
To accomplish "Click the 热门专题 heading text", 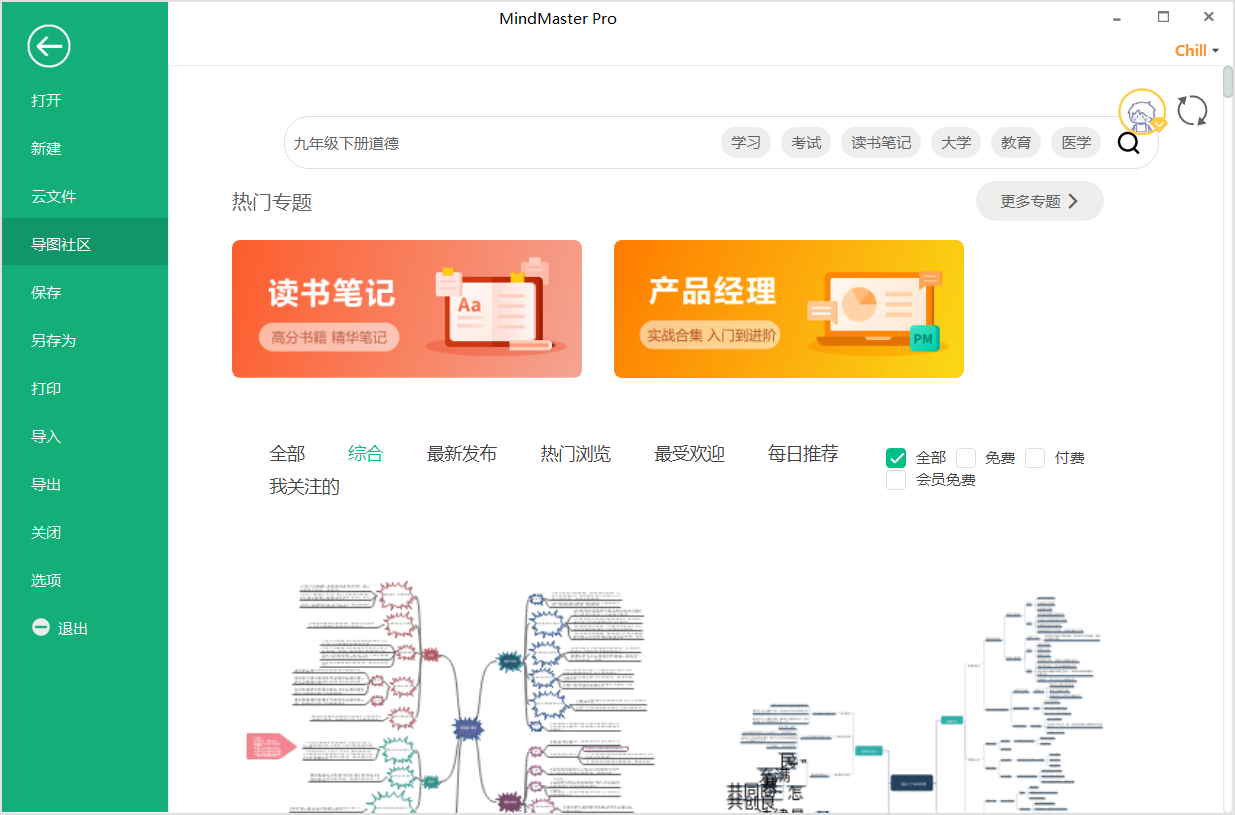I will pyautogui.click(x=272, y=202).
